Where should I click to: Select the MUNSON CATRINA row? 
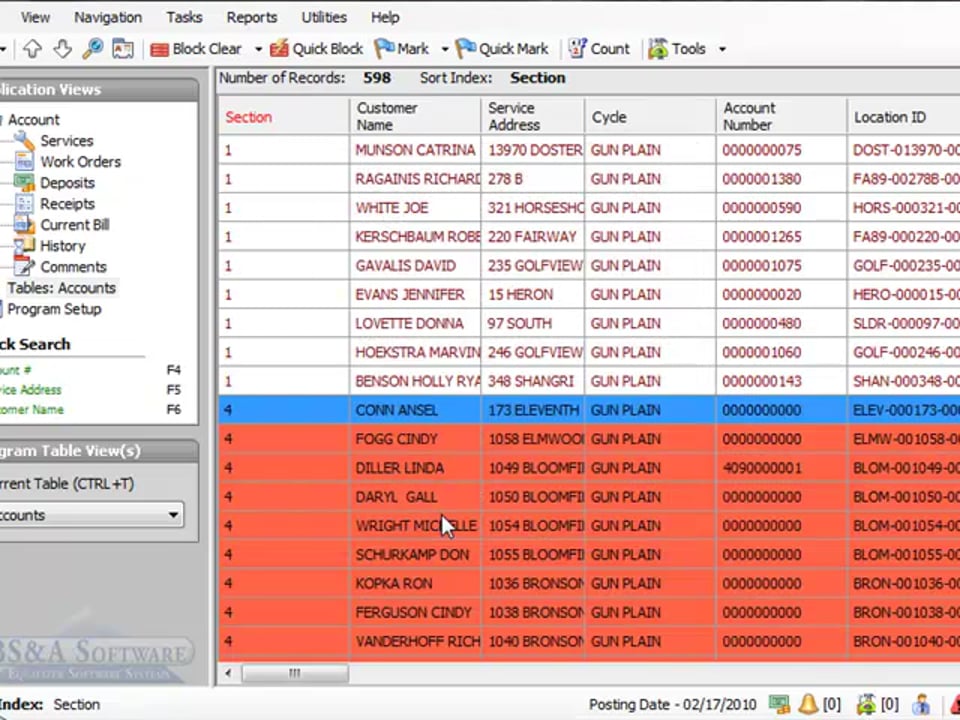point(589,150)
